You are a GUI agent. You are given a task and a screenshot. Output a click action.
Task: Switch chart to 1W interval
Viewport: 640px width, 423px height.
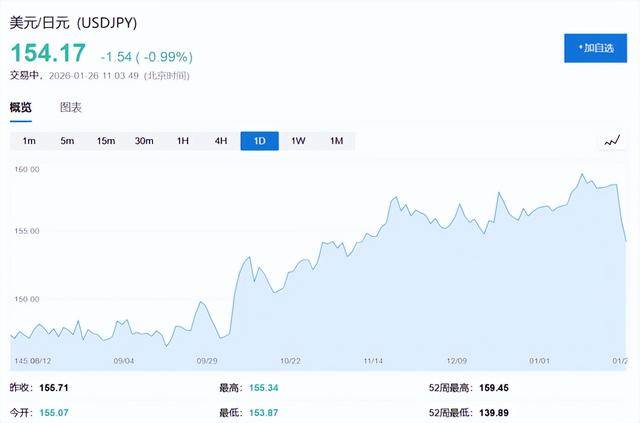(x=298, y=141)
